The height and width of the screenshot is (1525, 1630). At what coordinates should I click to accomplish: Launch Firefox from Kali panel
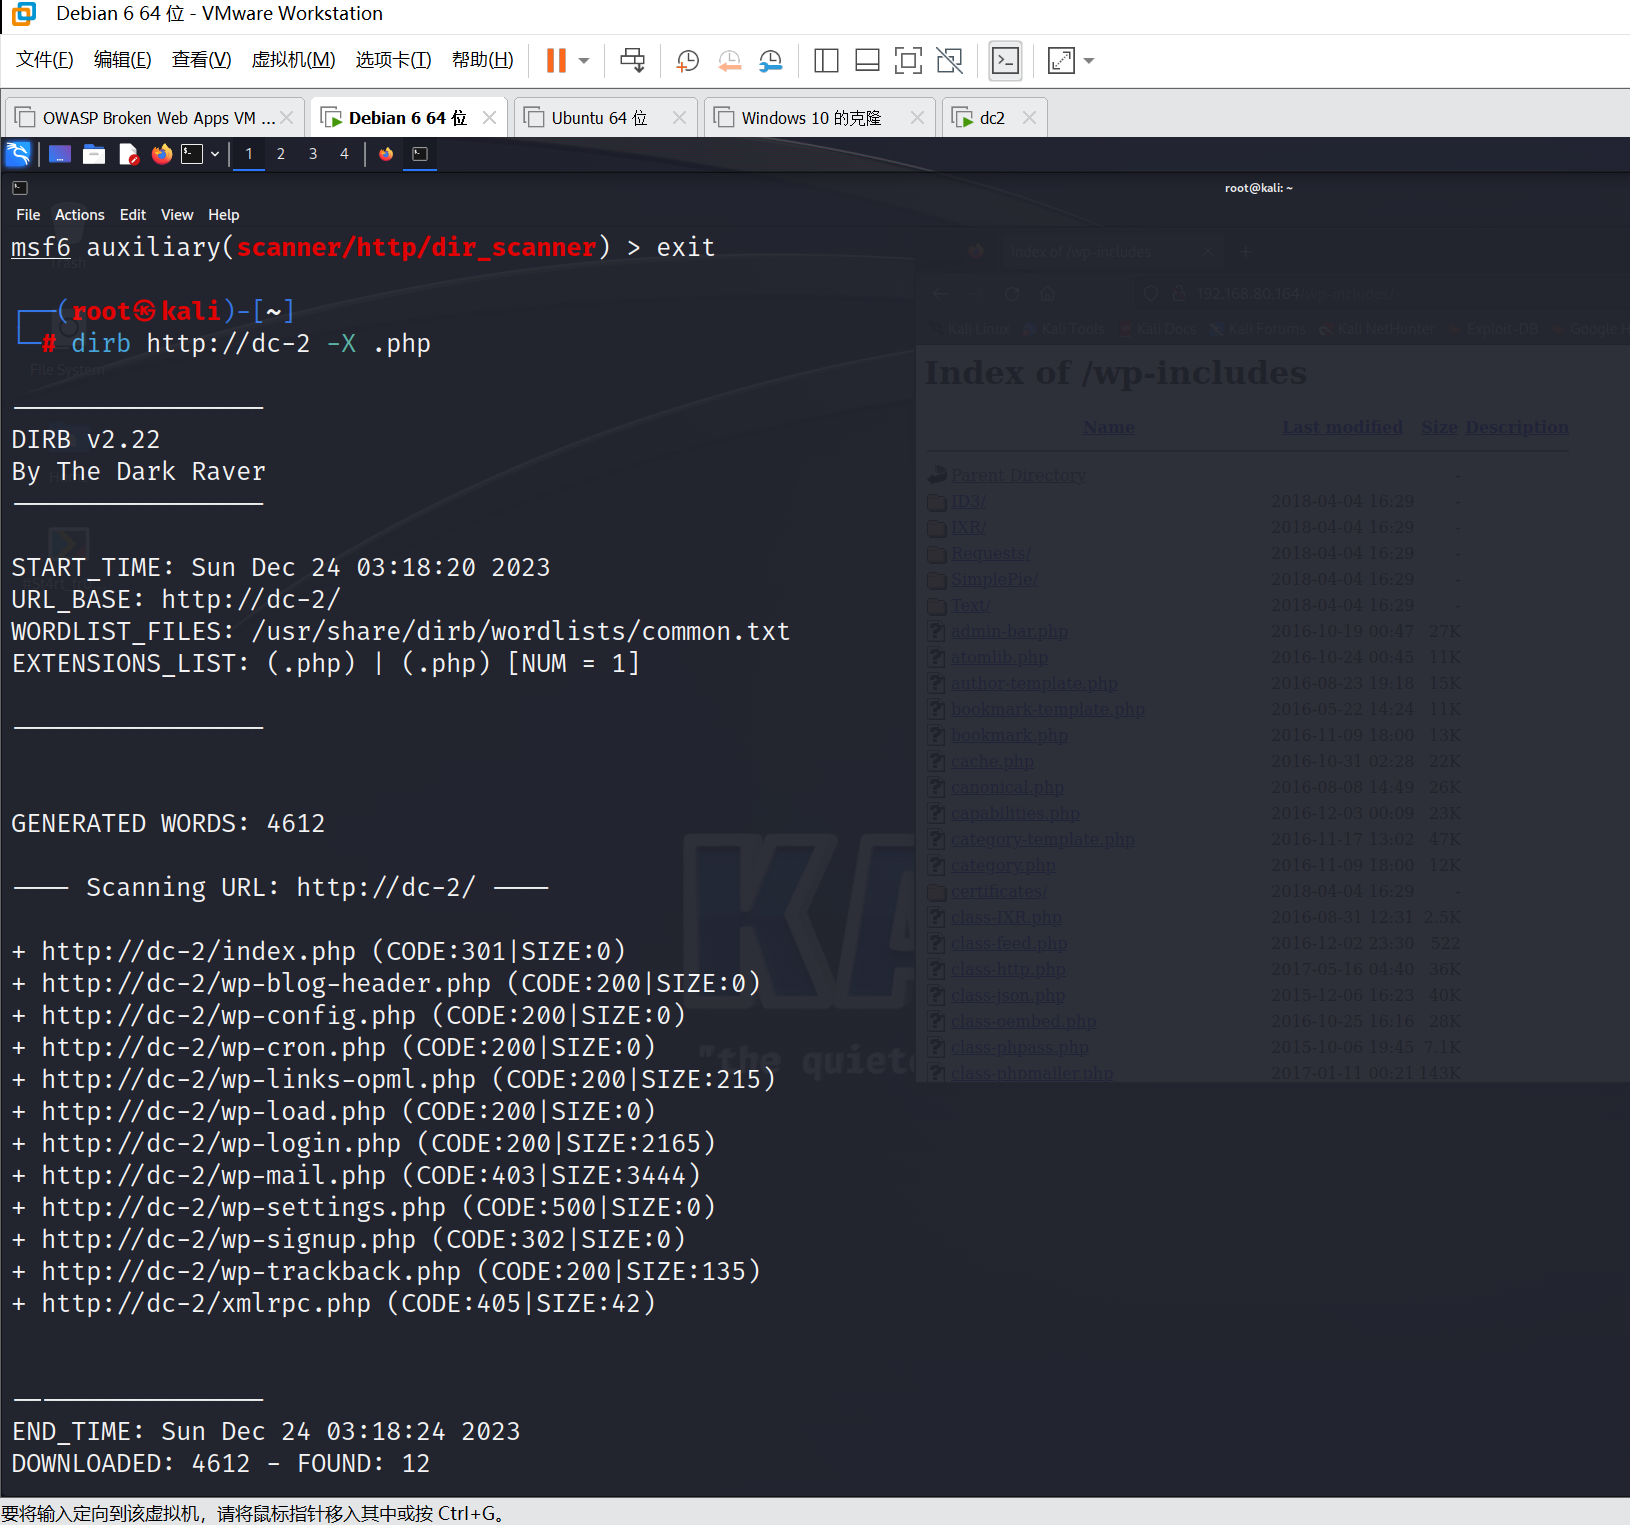coord(161,154)
